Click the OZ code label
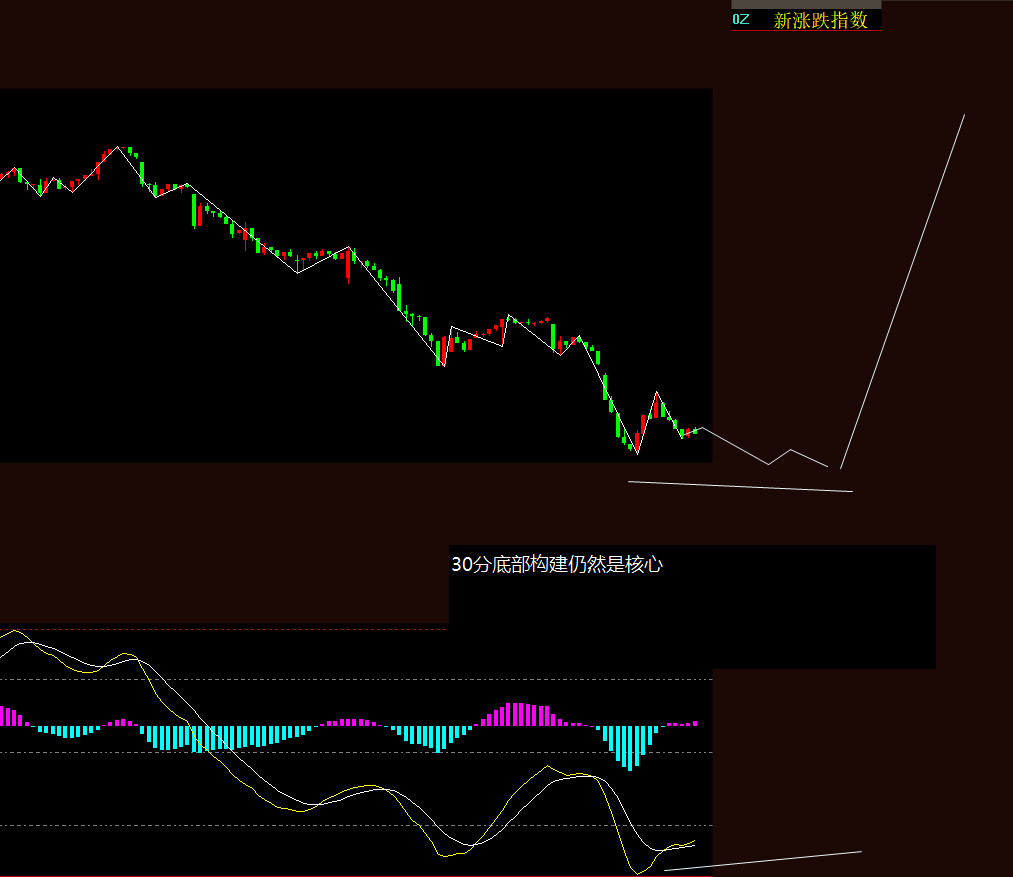 [x=741, y=19]
